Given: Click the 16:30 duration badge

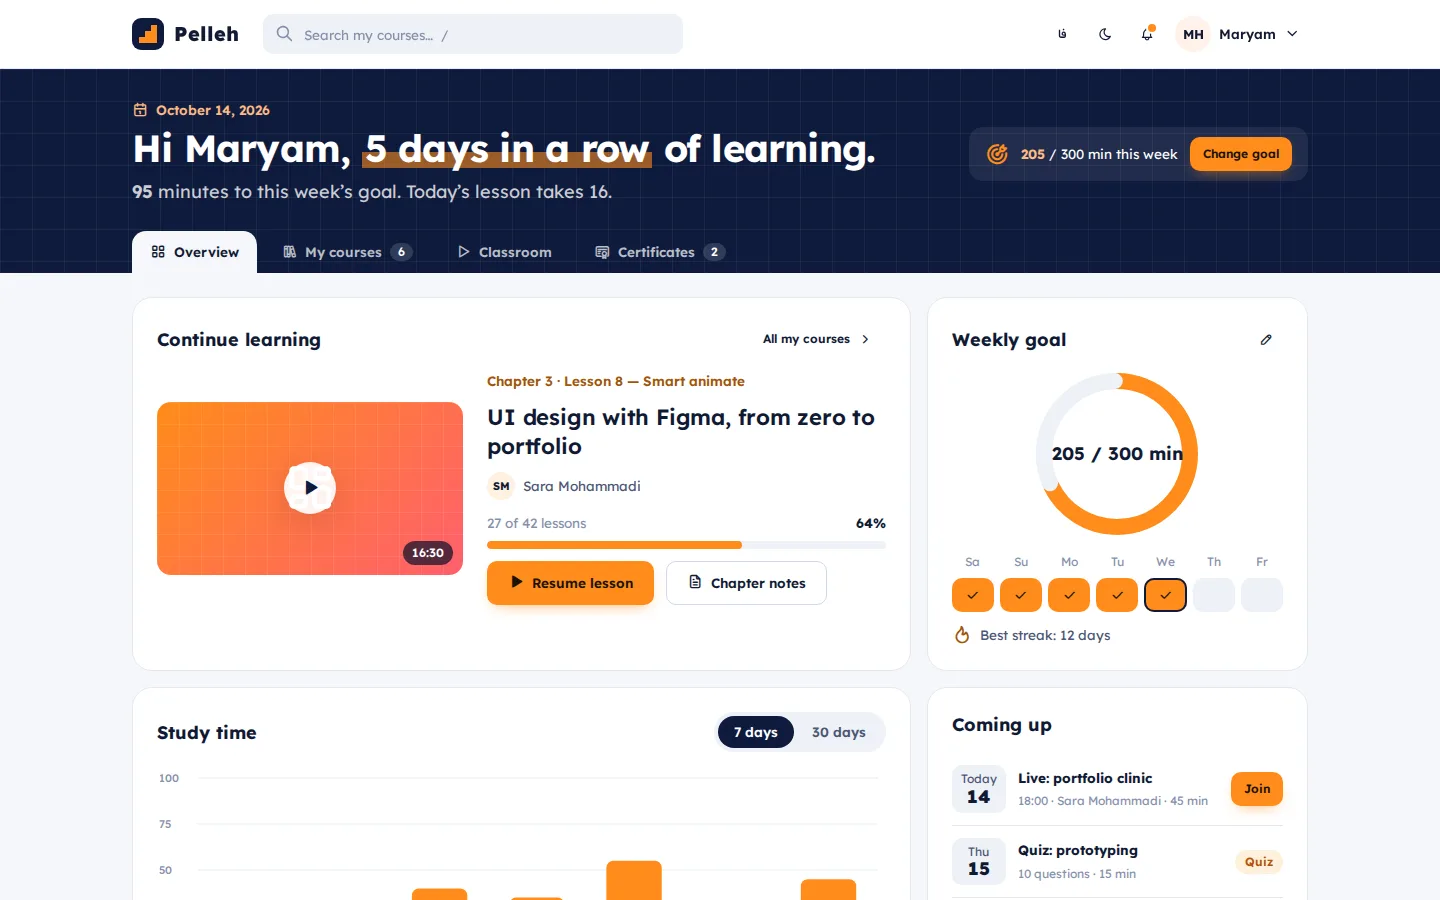Looking at the screenshot, I should [428, 553].
